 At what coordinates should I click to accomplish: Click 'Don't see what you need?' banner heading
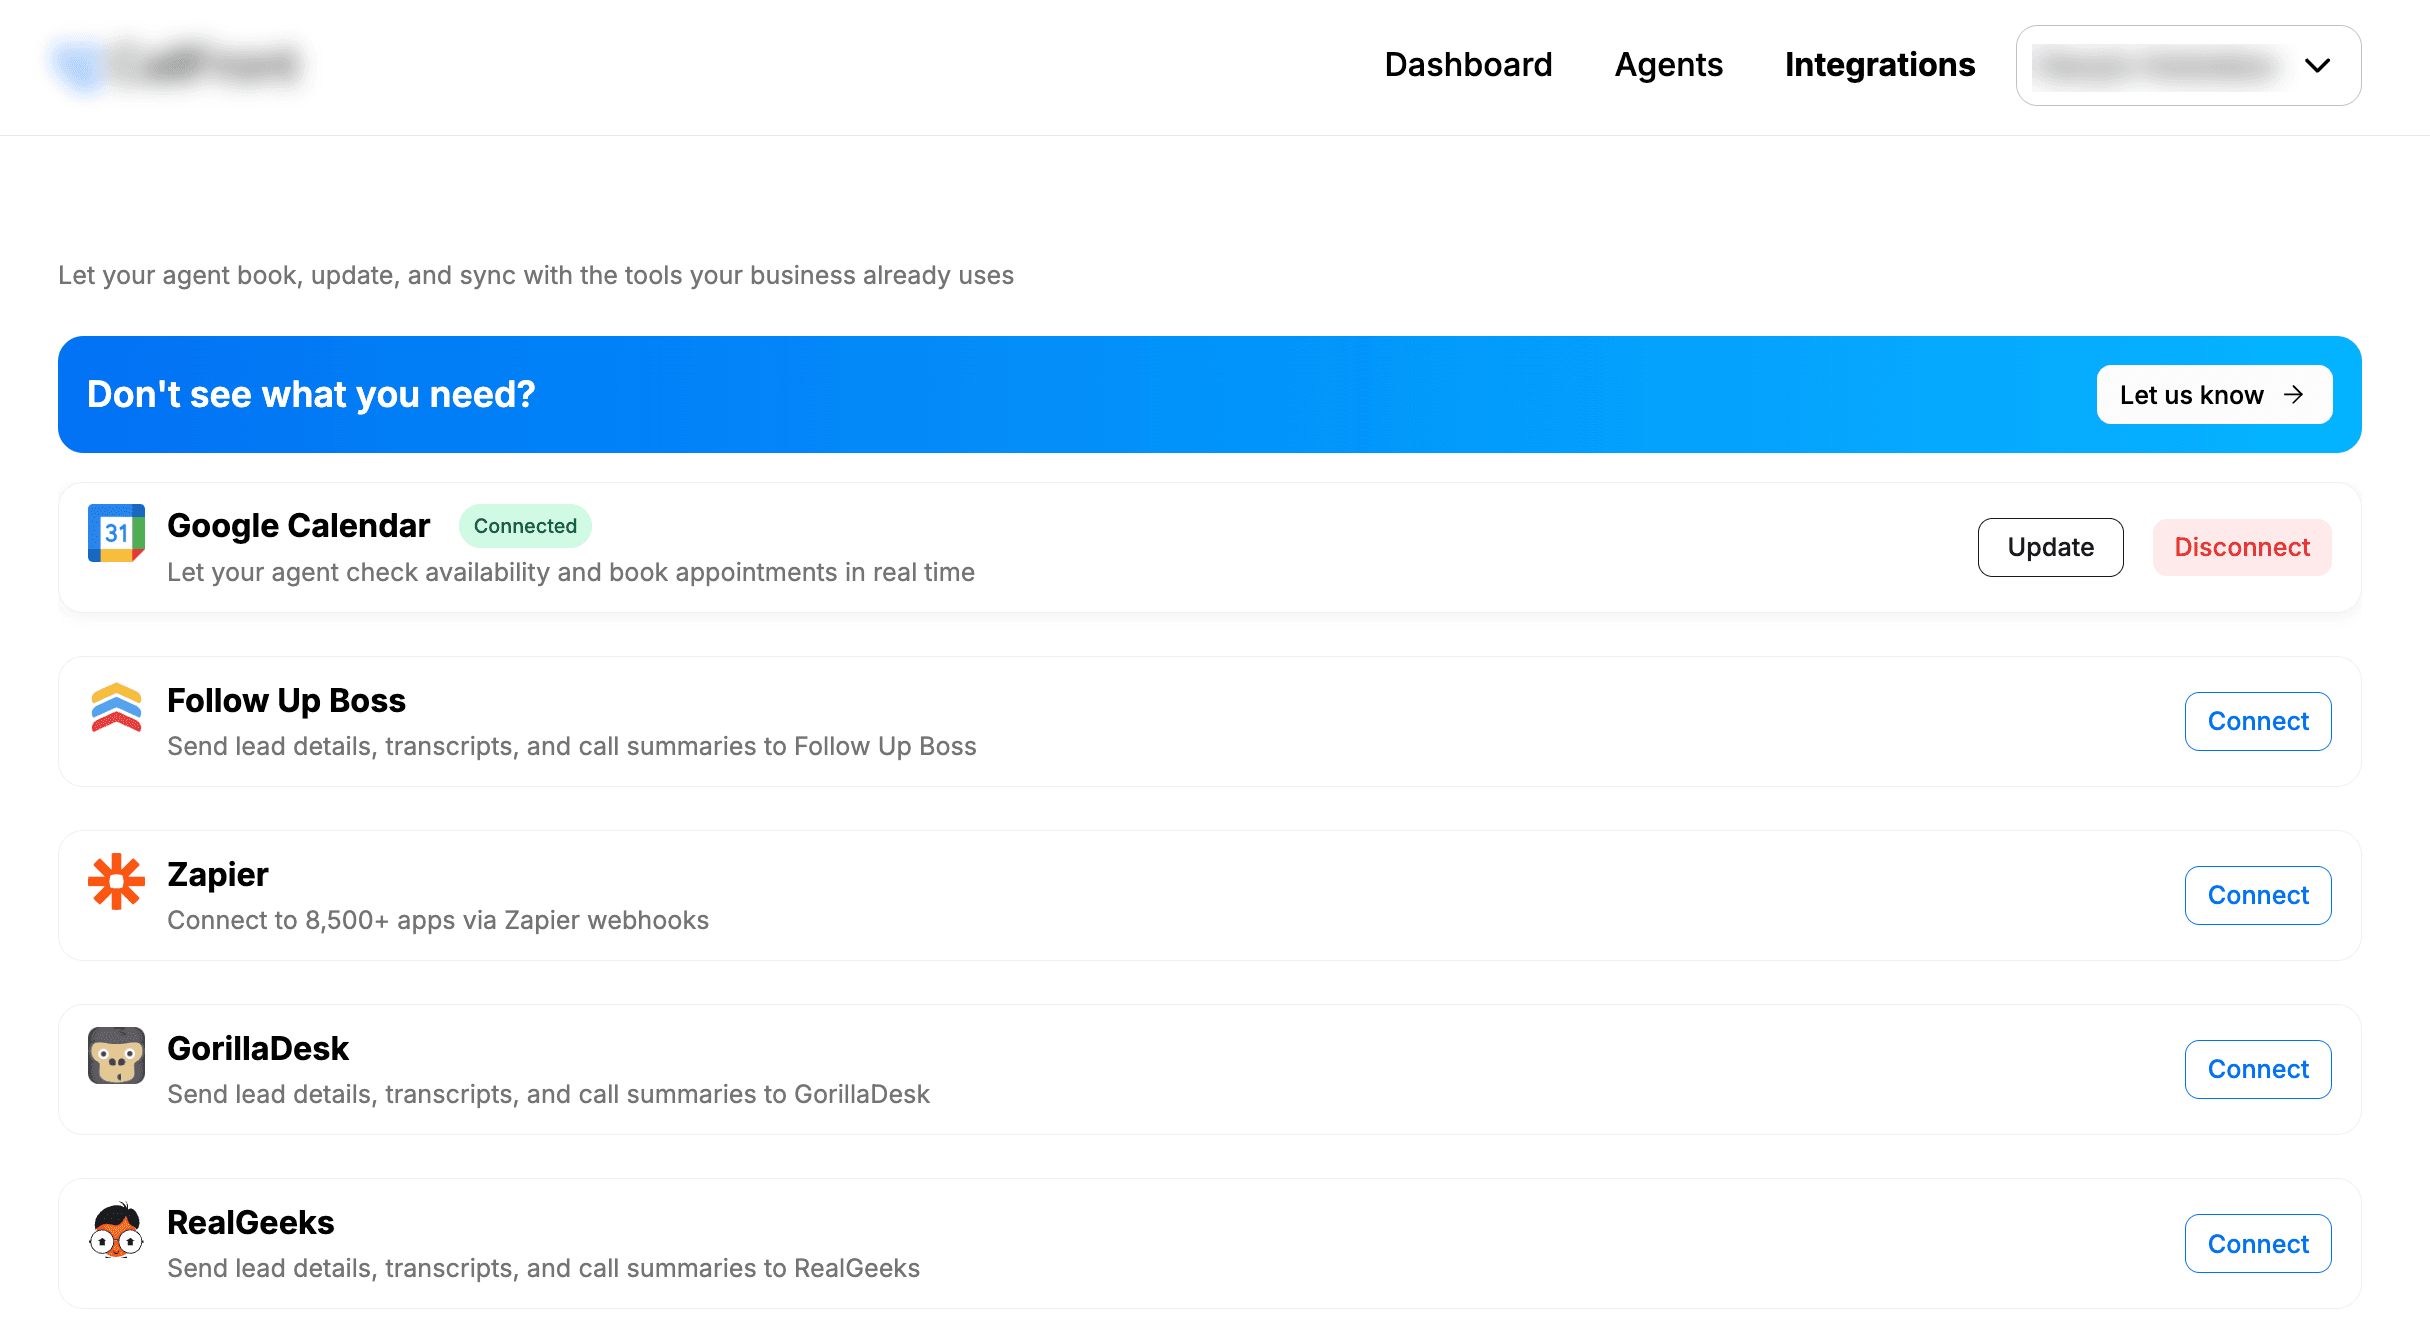(x=311, y=394)
